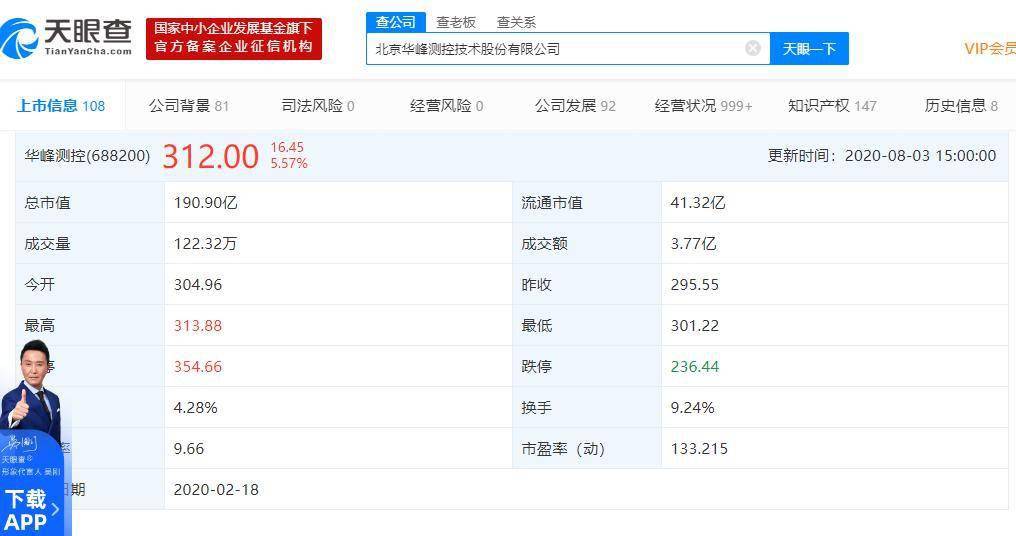Viewport: 1016px width, 536px height.
Task: Click the 成交额 label cell
Action: click(586, 244)
